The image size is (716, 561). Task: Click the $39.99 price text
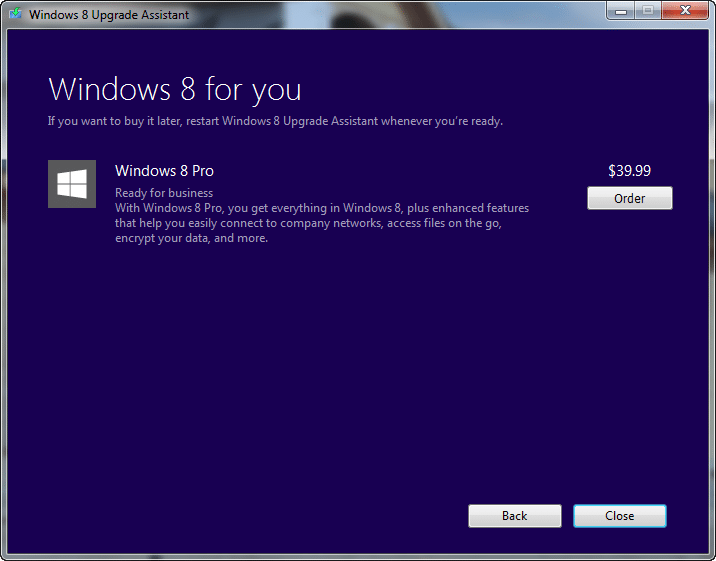pyautogui.click(x=629, y=171)
